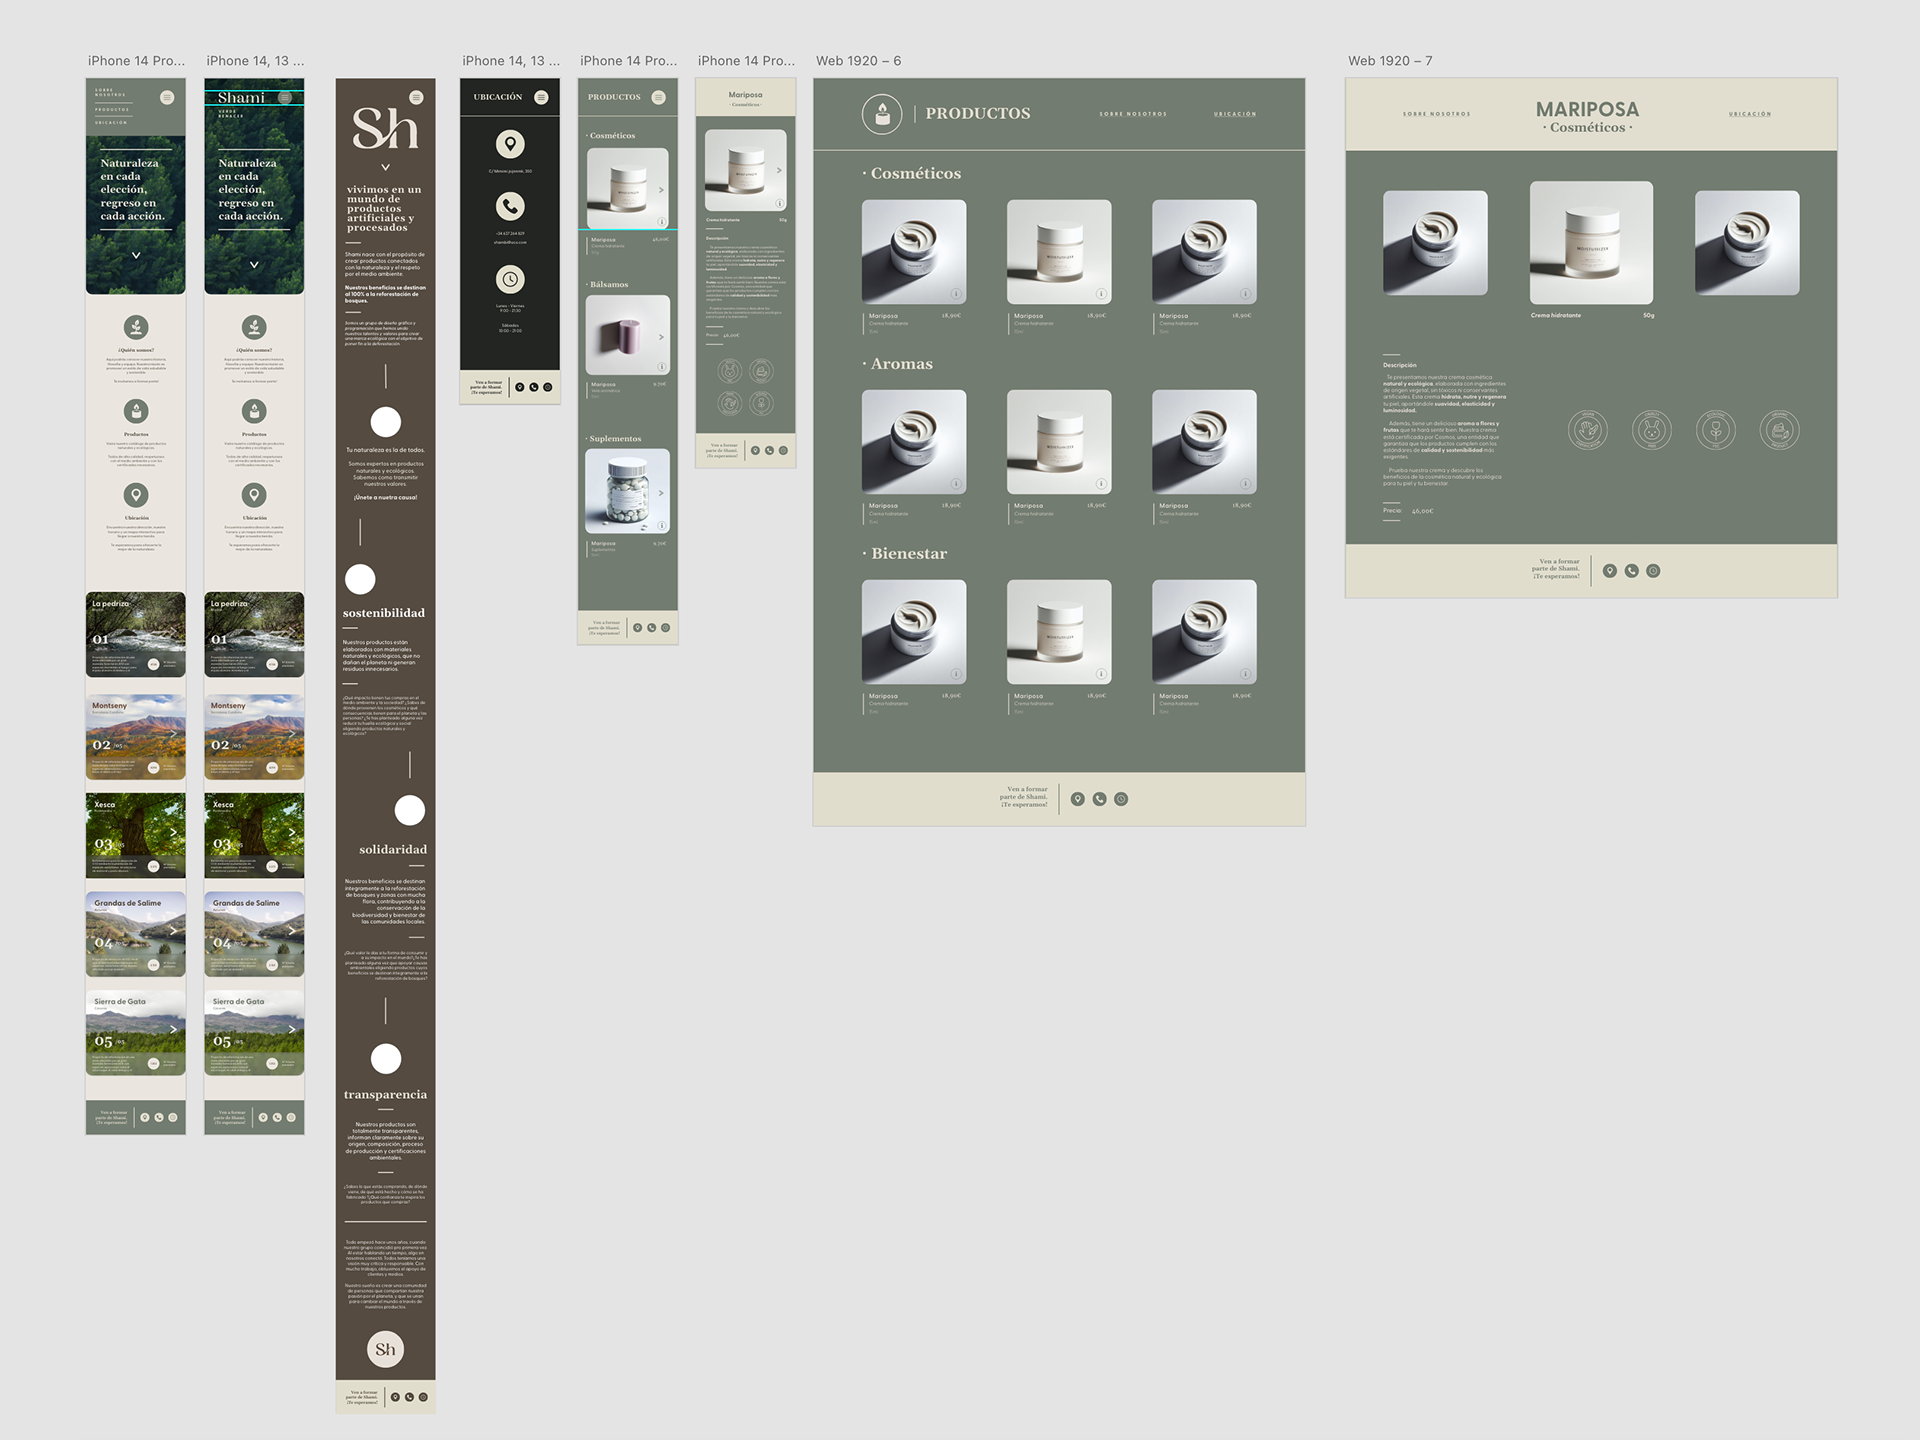Select Cruelty Free rabbit badge in Web 1920 – 7

pos(1652,430)
